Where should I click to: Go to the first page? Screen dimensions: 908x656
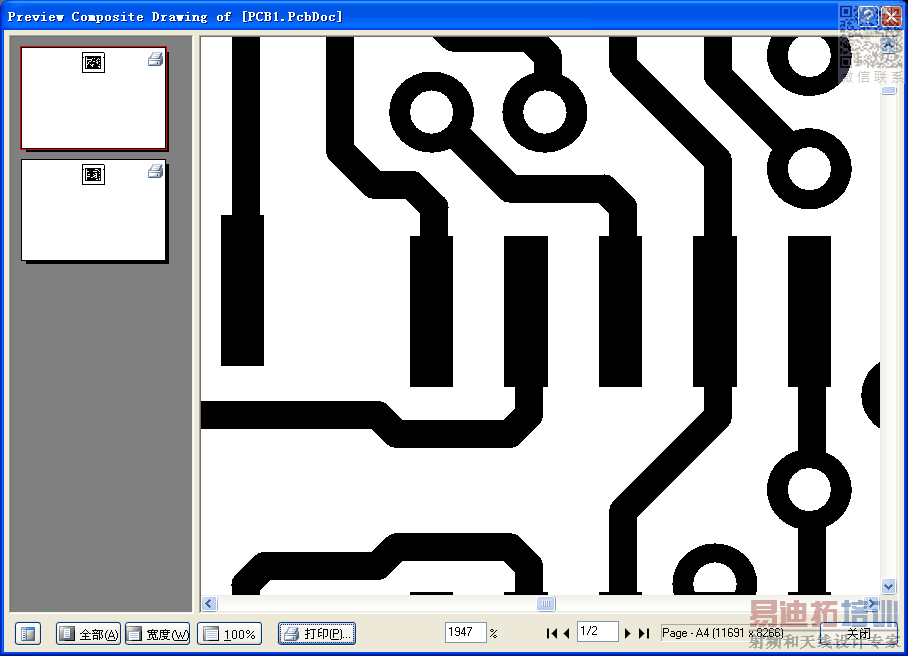pyautogui.click(x=551, y=633)
